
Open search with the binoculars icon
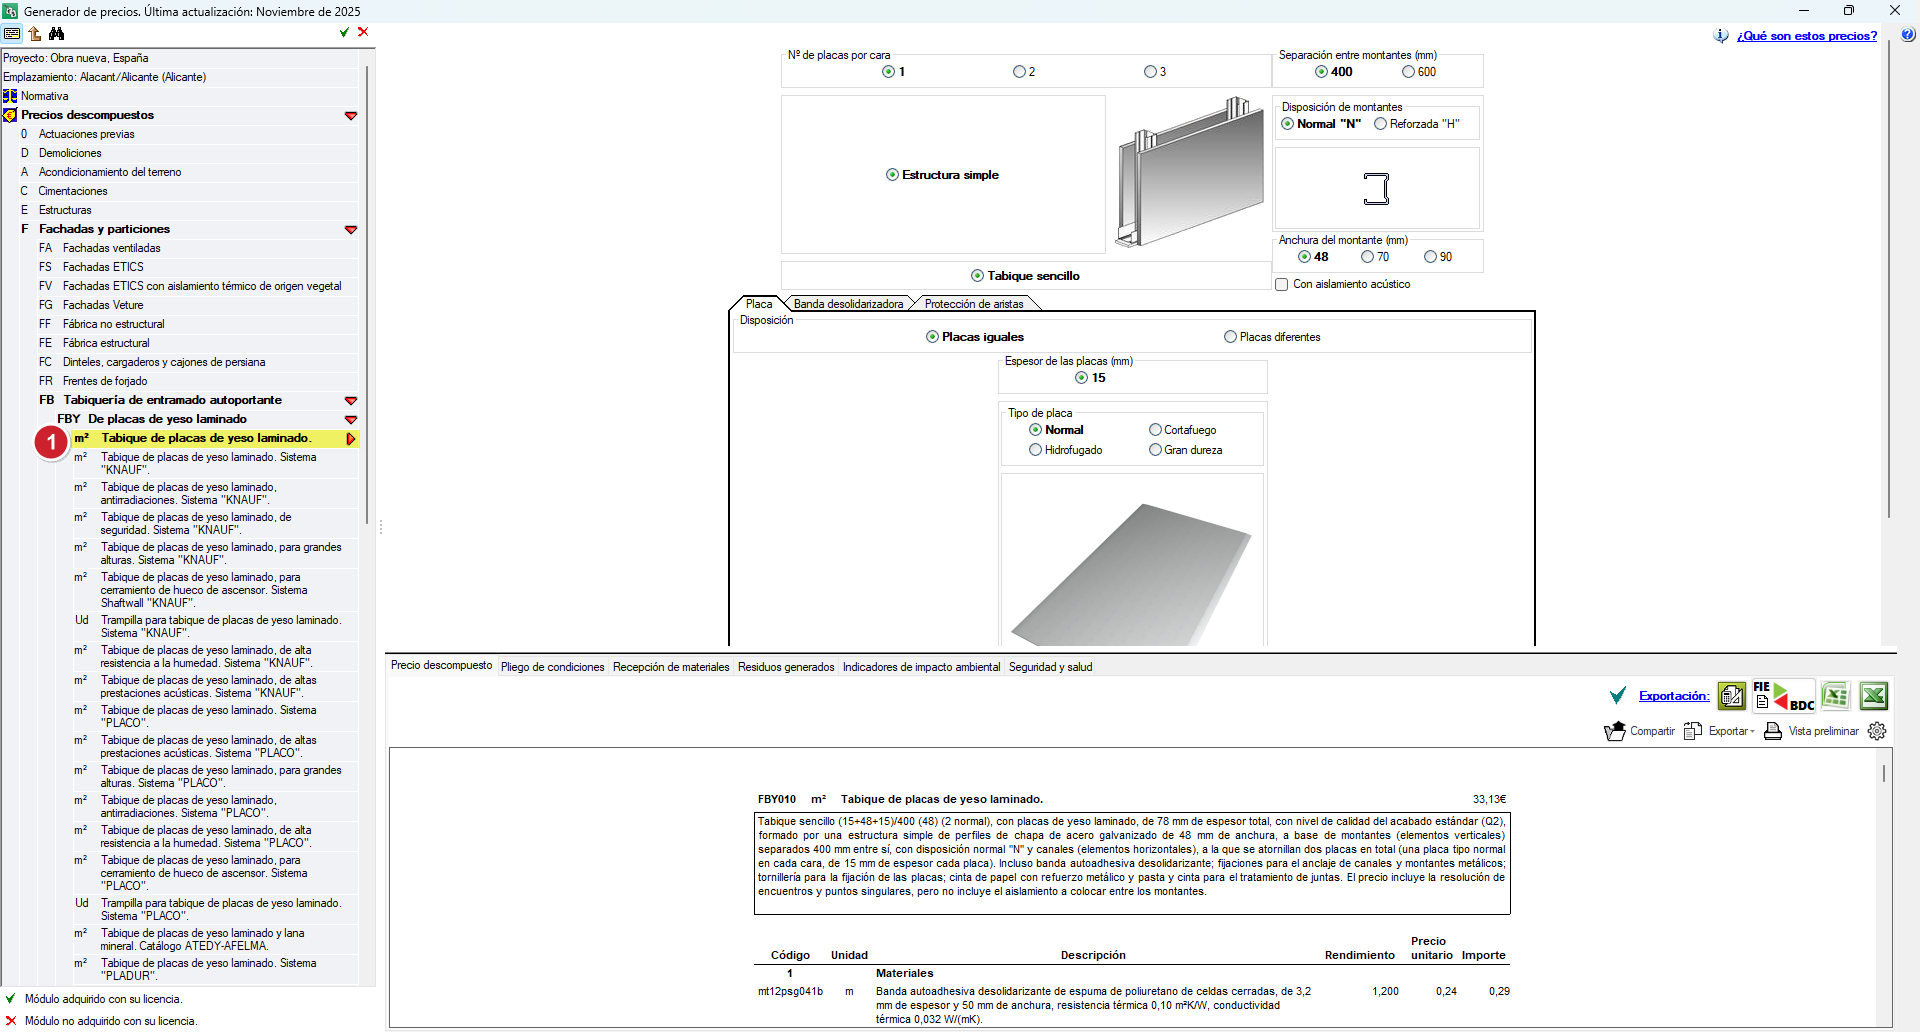pyautogui.click(x=57, y=33)
